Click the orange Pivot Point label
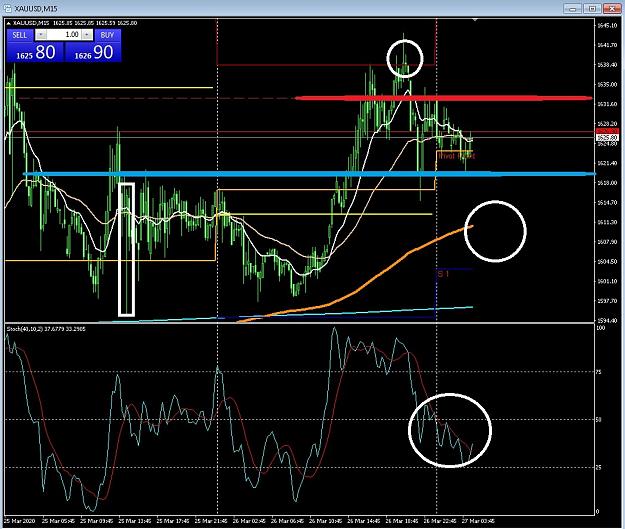 click(x=457, y=156)
